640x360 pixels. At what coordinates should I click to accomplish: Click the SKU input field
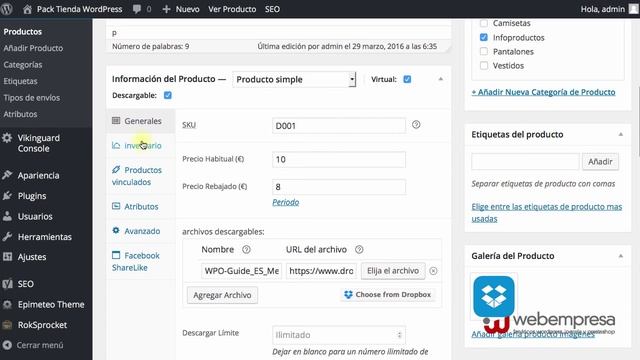point(339,126)
